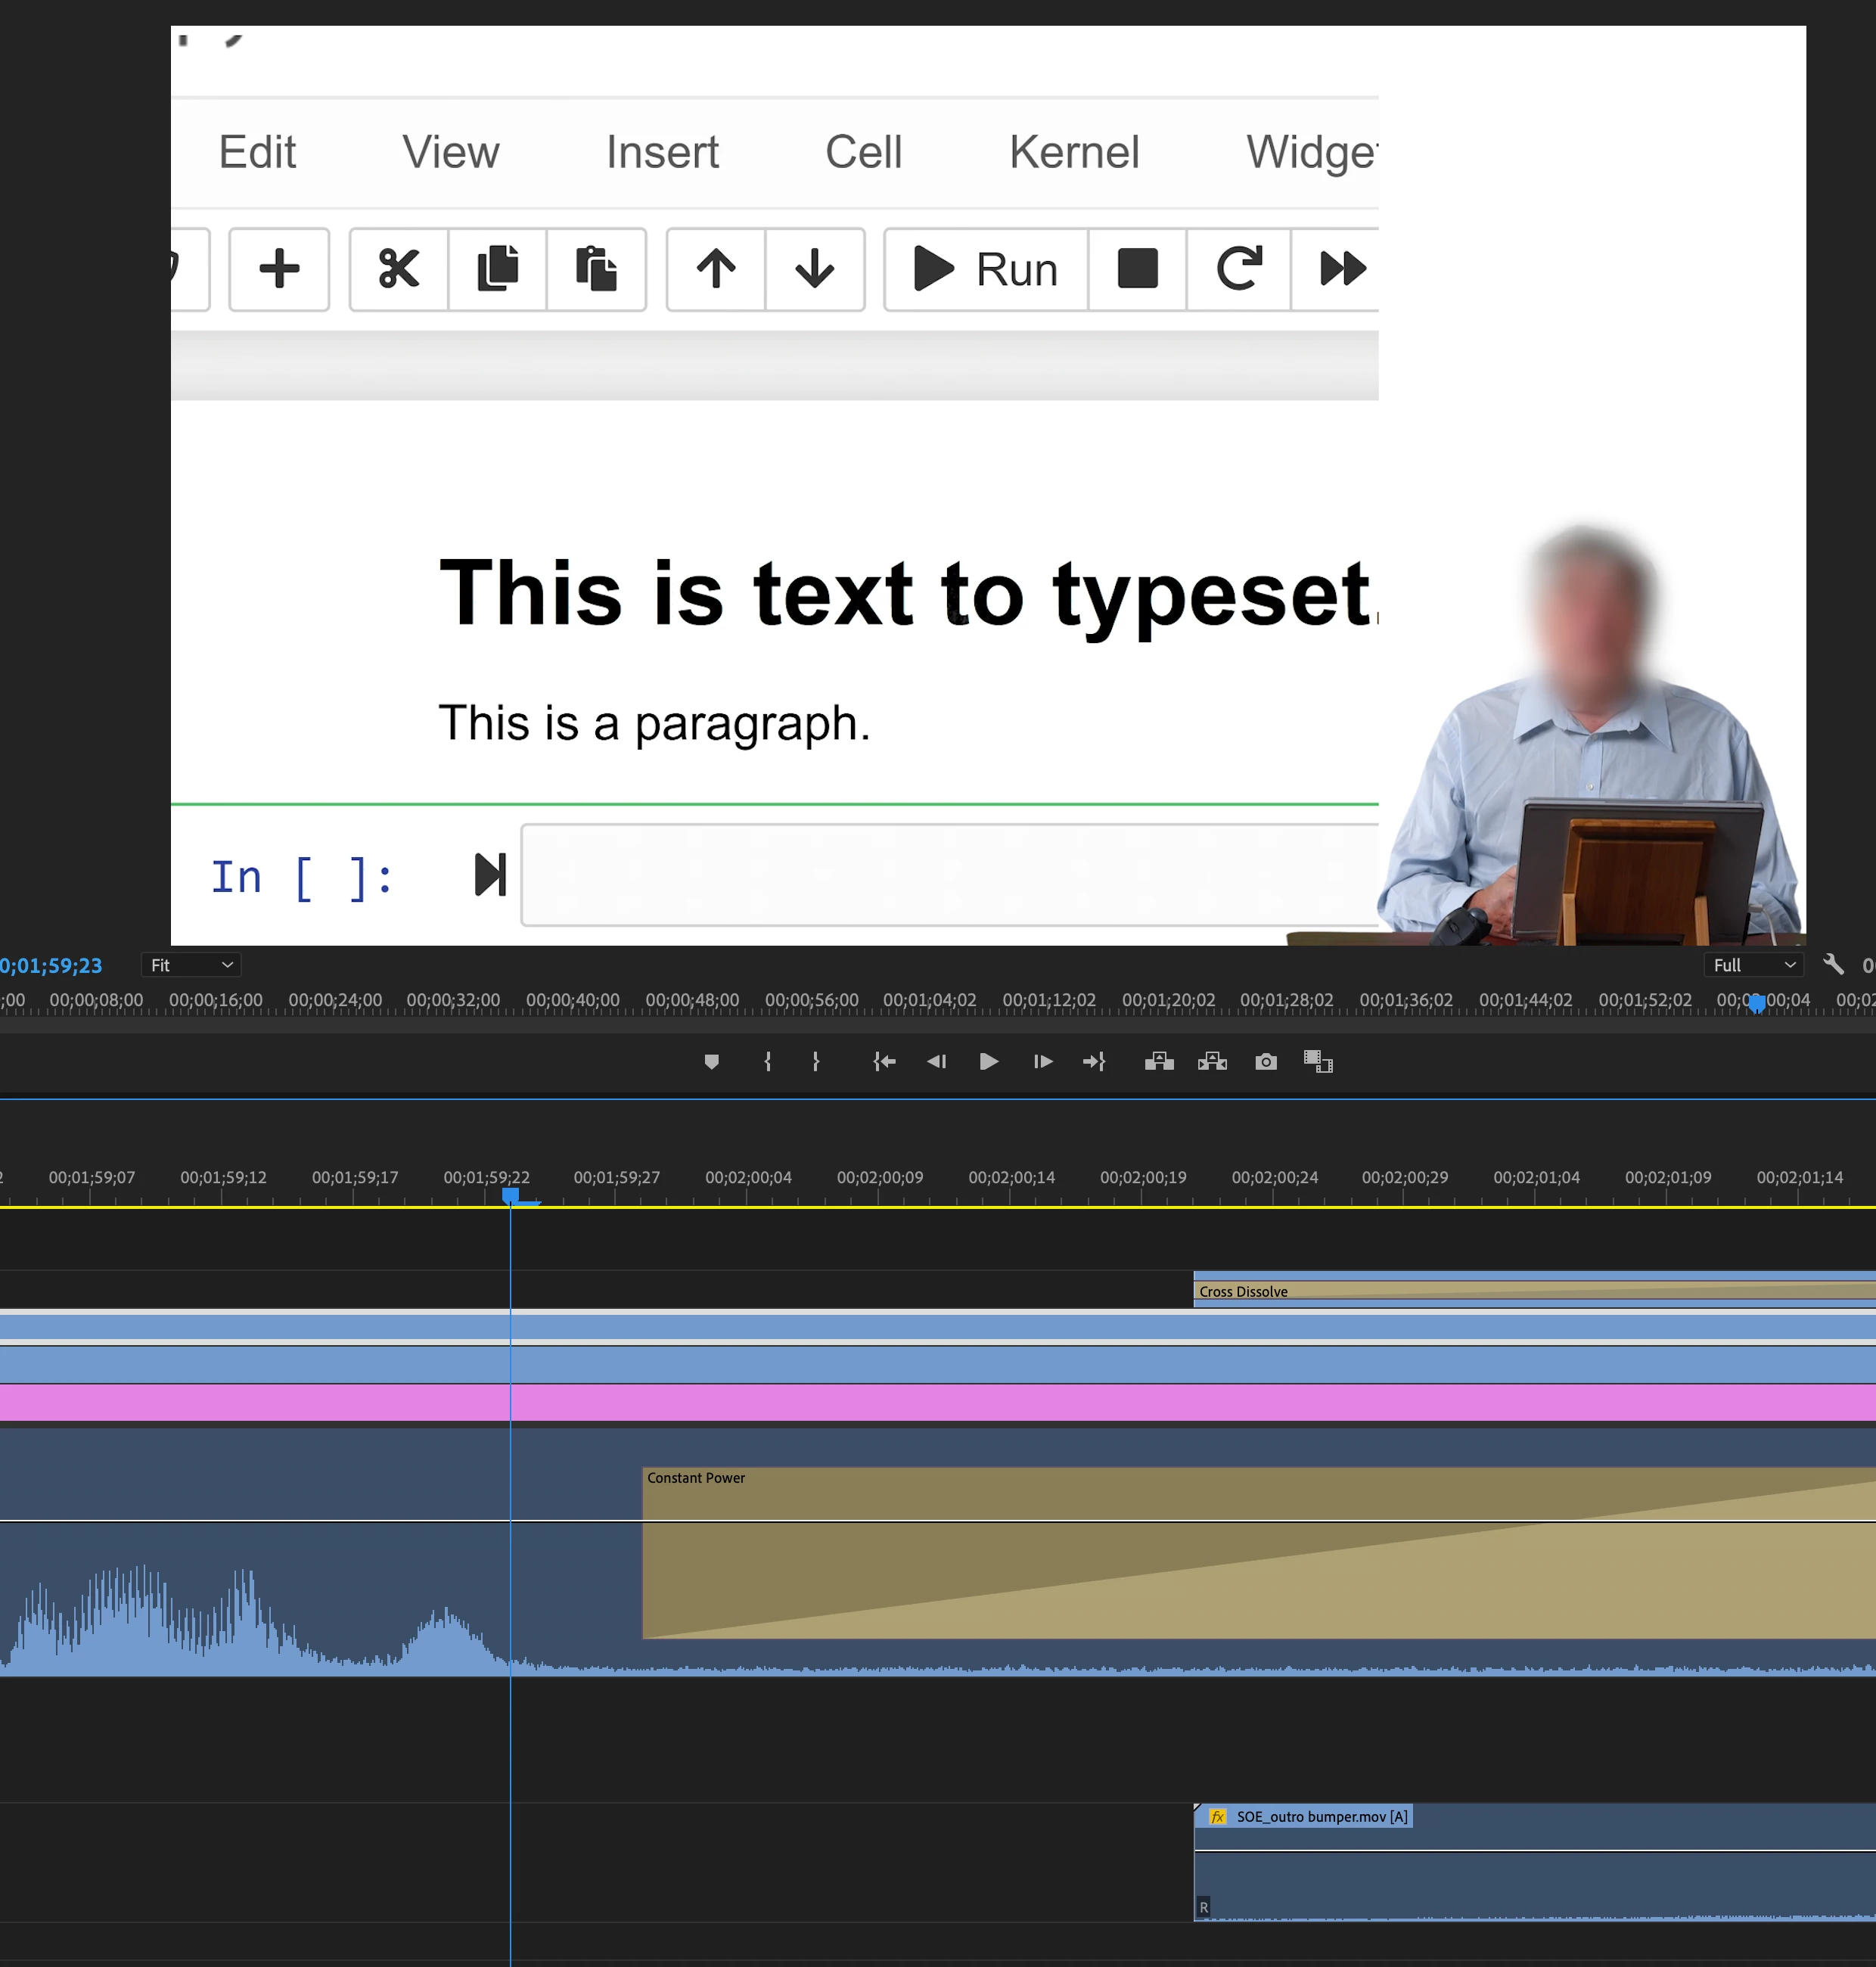The height and width of the screenshot is (1967, 1876).
Task: Jump to the Out point
Action: click(x=1094, y=1061)
